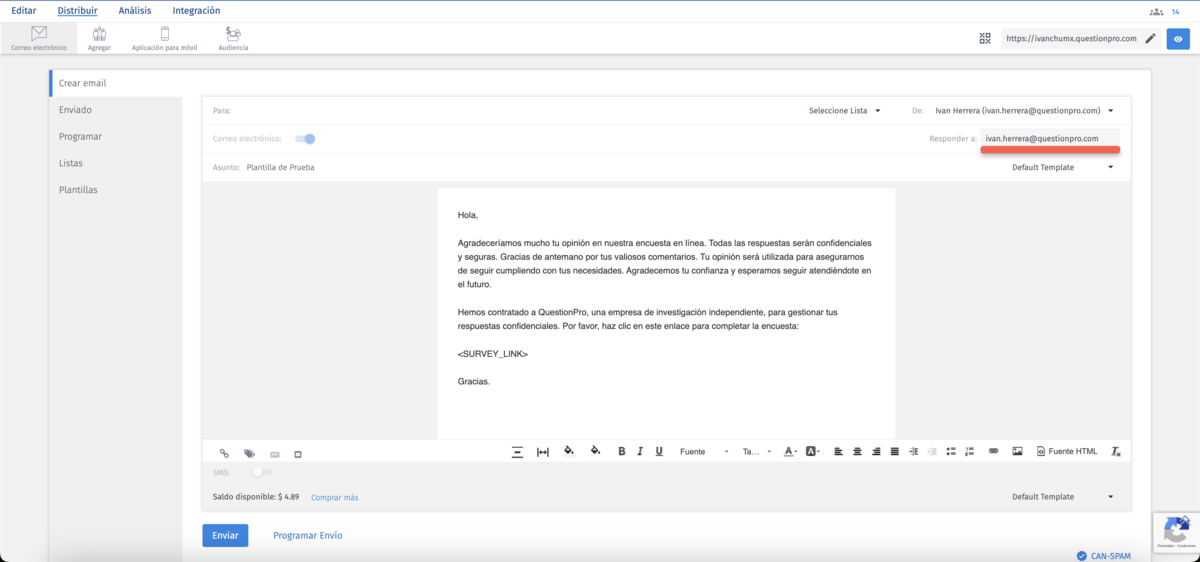Open the text background color picker
Screen dimensions: 1200x562
point(812,452)
